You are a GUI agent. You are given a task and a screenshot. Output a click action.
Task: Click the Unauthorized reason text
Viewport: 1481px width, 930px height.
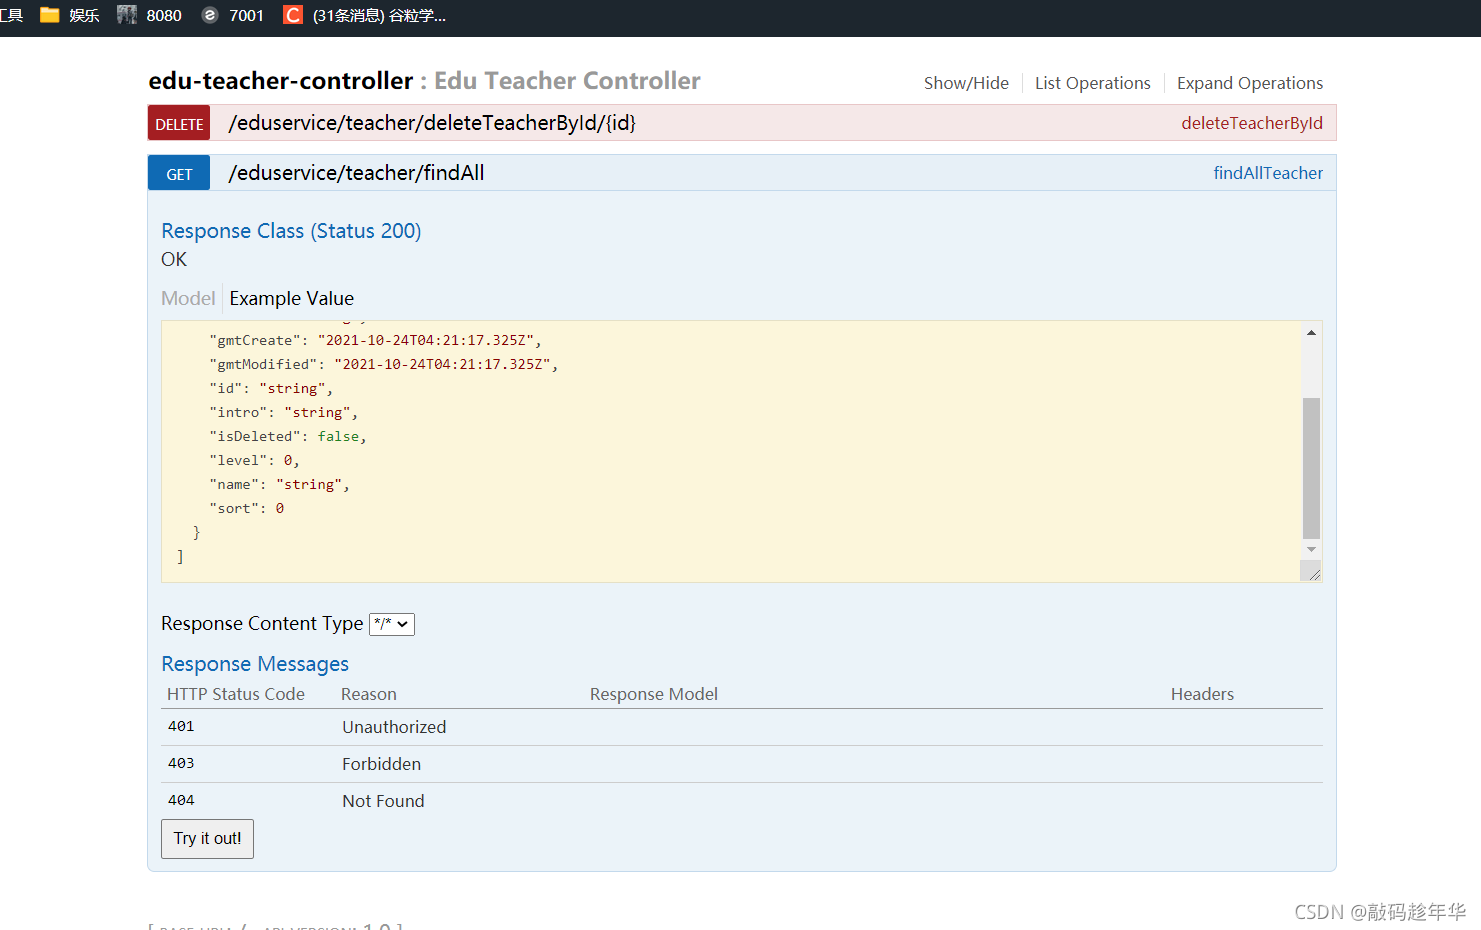pyautogui.click(x=394, y=727)
